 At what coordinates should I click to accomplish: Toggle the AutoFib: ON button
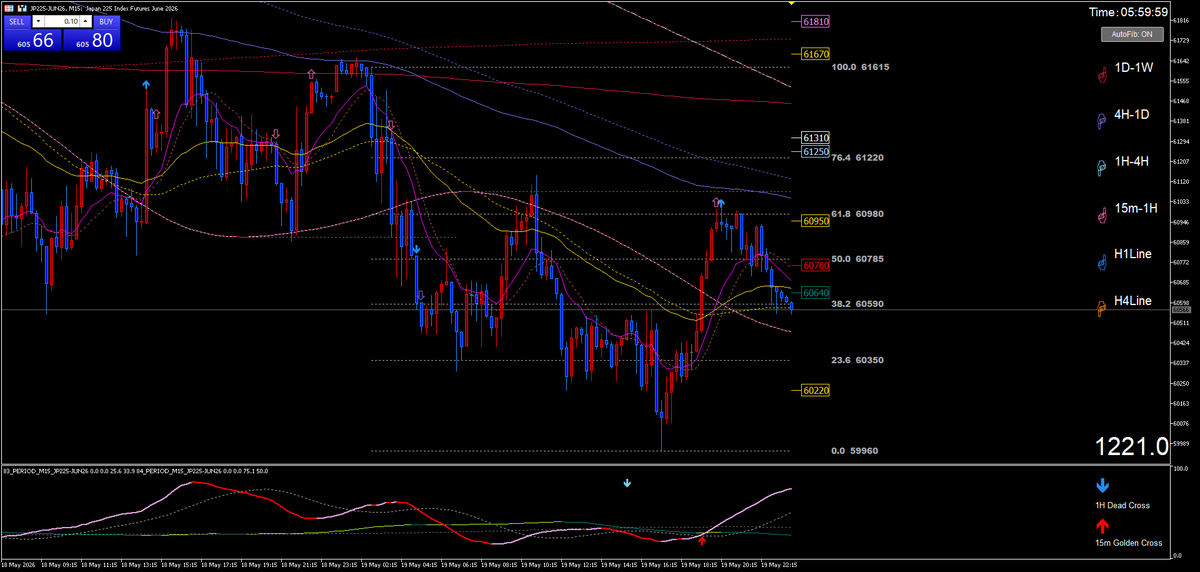(x=1133, y=34)
